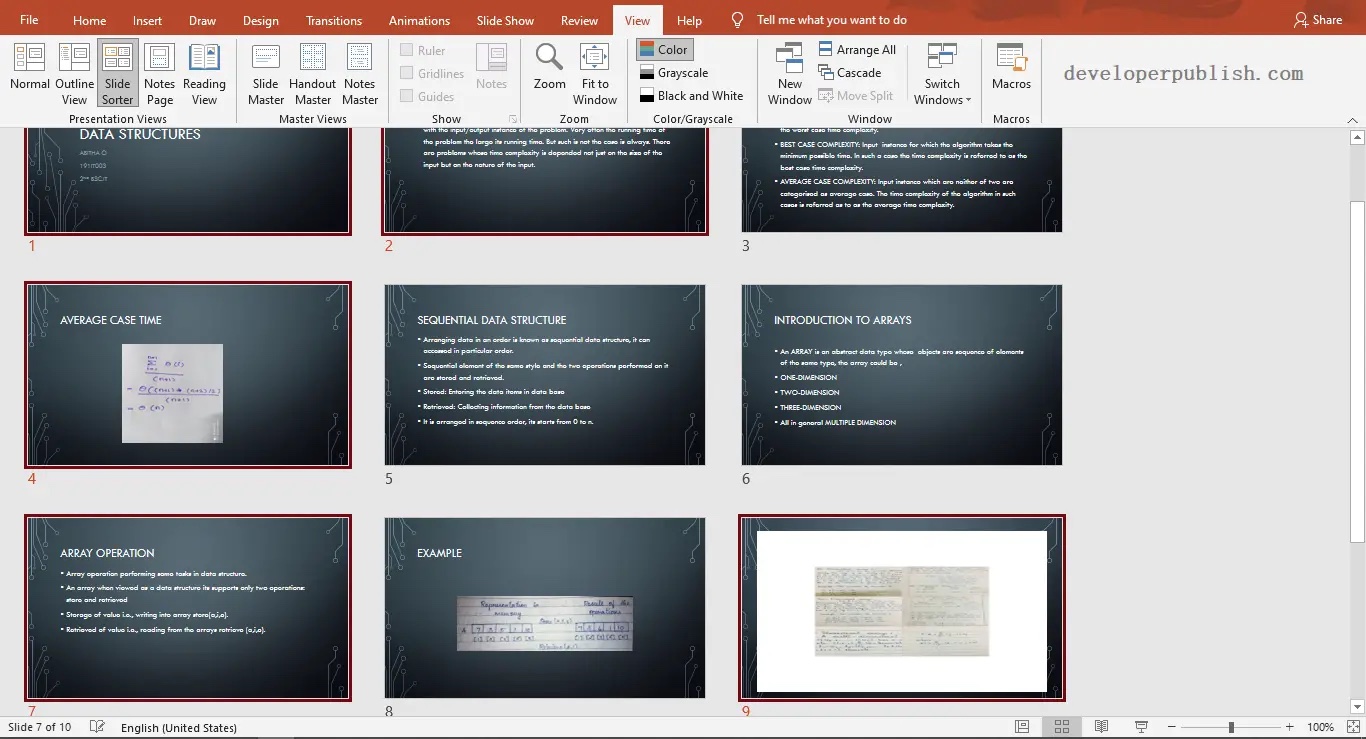
Task: Switch to Normal view in the ribbon
Action: coord(29,70)
